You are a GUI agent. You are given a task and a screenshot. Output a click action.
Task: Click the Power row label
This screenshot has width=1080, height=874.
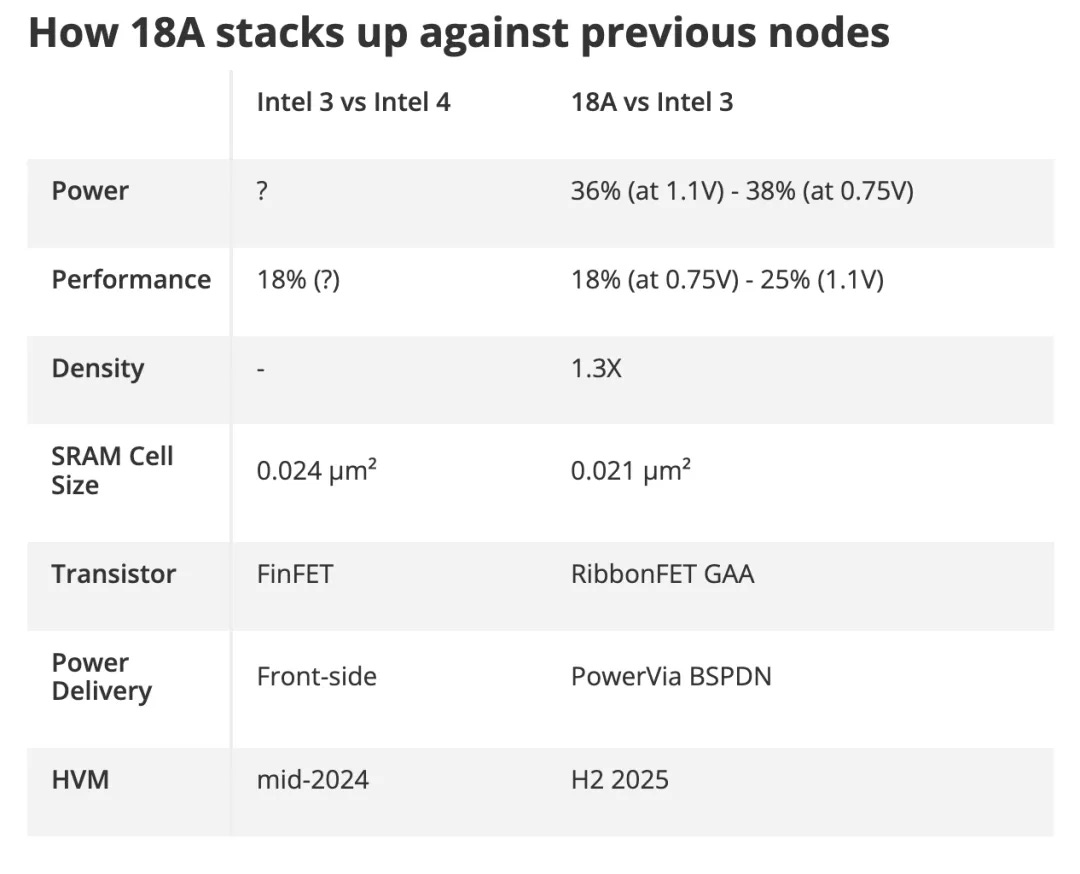(90, 191)
